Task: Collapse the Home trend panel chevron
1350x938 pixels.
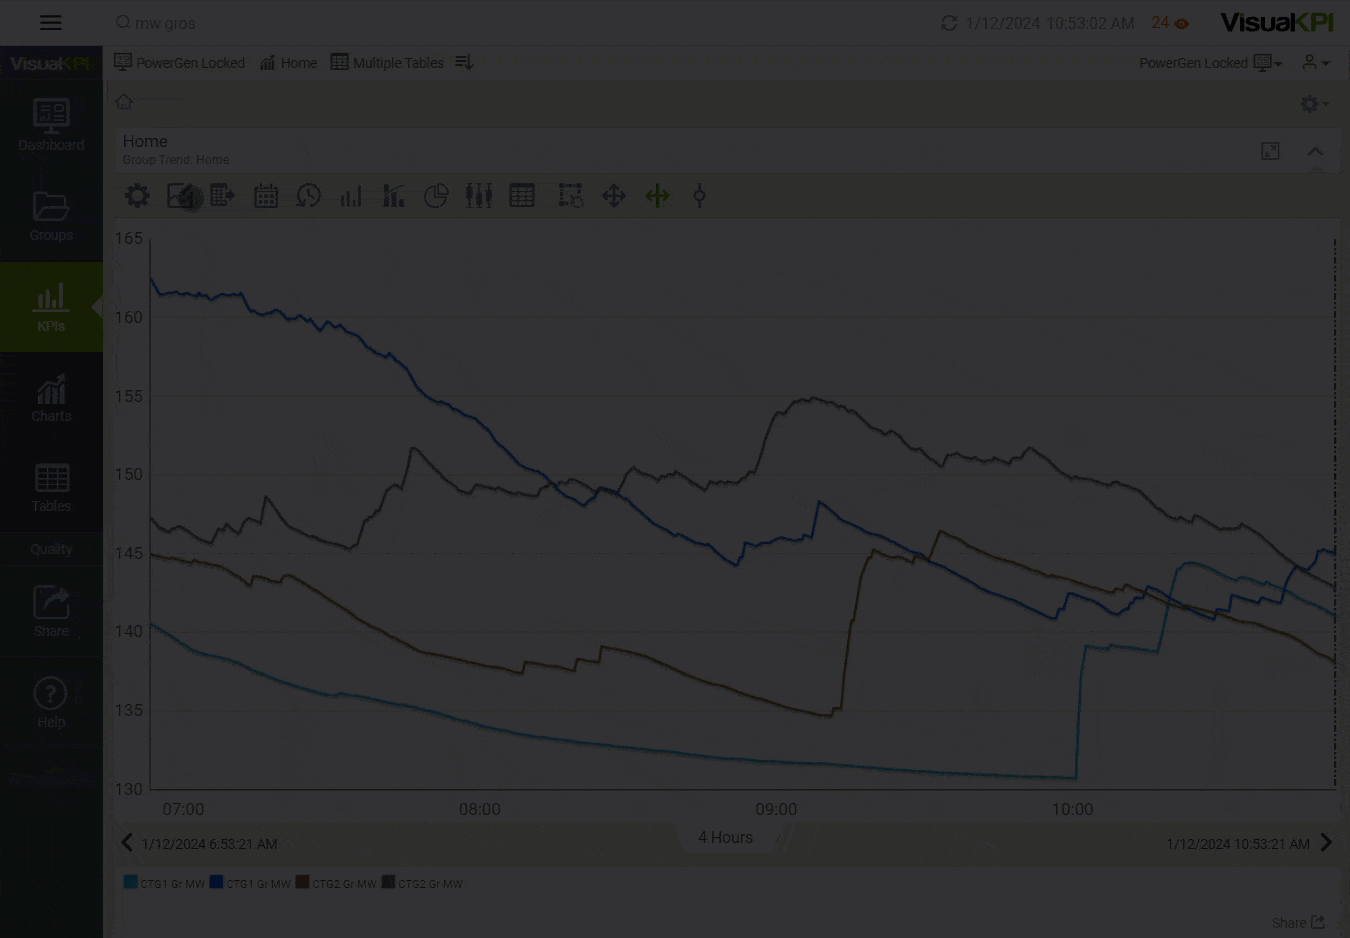Action: [x=1315, y=151]
